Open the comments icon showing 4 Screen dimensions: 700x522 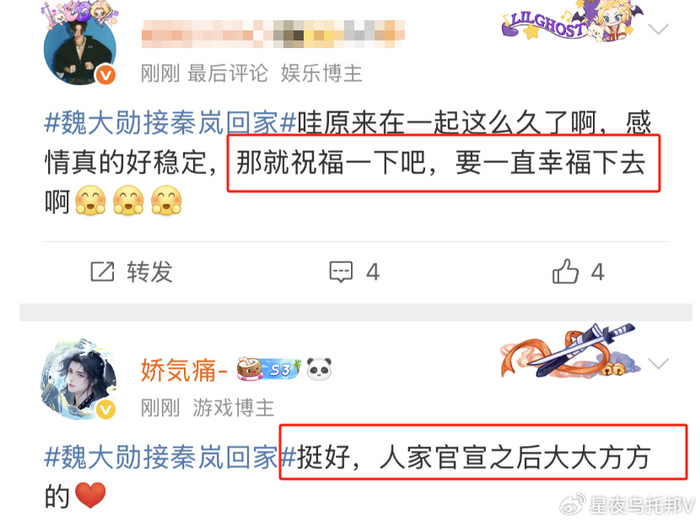[x=341, y=271]
